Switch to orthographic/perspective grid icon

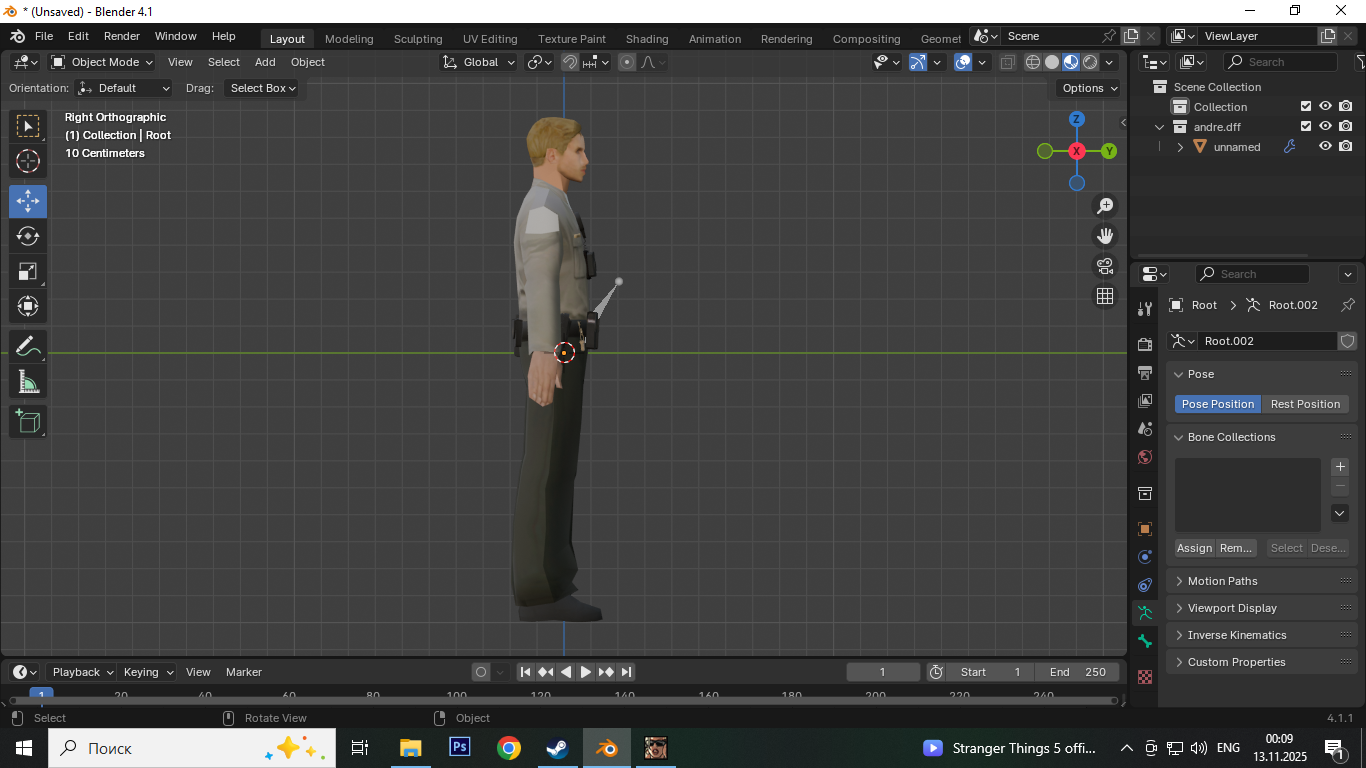point(1105,296)
